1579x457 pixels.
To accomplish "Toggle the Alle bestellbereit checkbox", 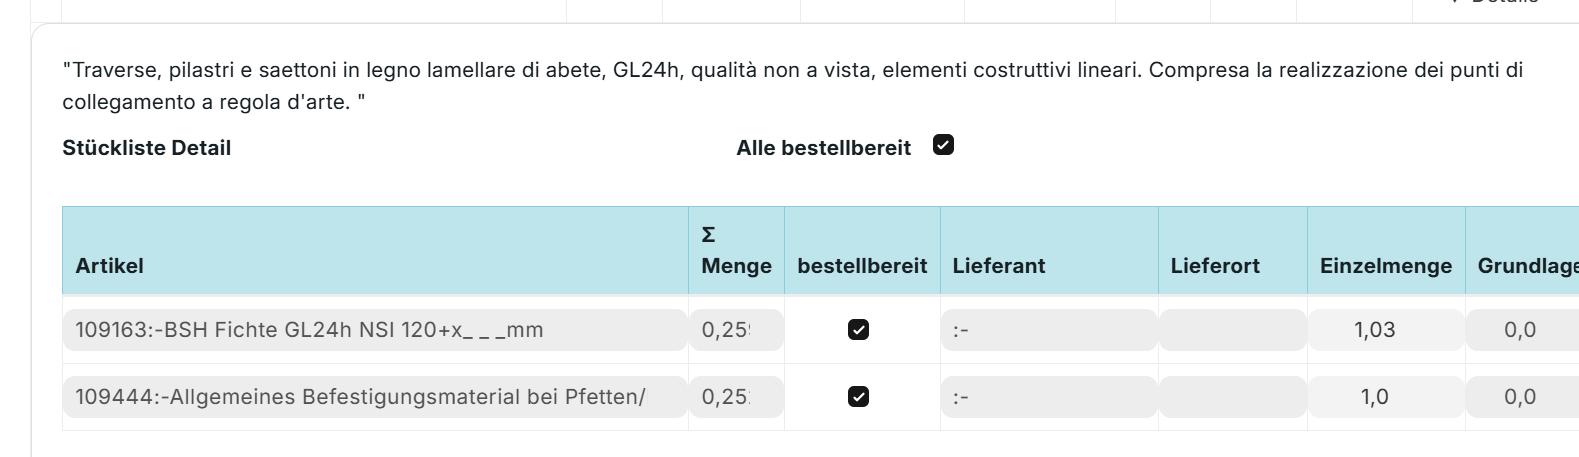I will pyautogui.click(x=943, y=146).
